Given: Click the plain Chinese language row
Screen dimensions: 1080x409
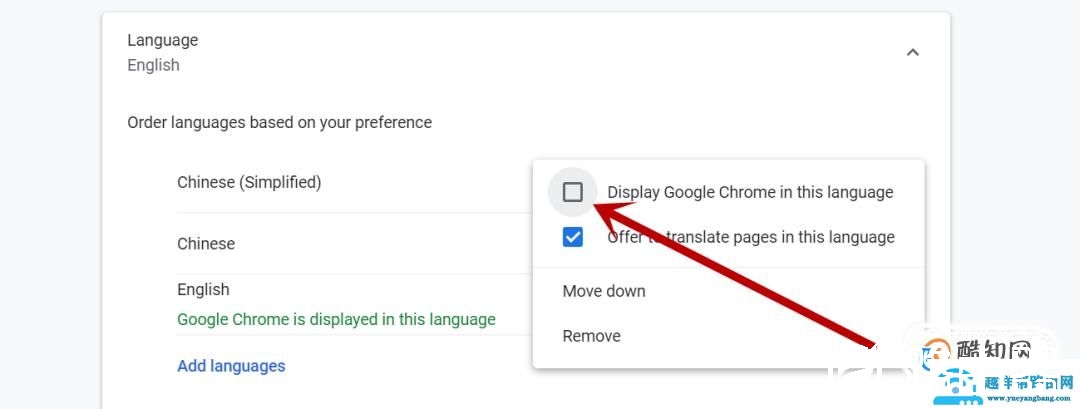Looking at the screenshot, I should 206,244.
